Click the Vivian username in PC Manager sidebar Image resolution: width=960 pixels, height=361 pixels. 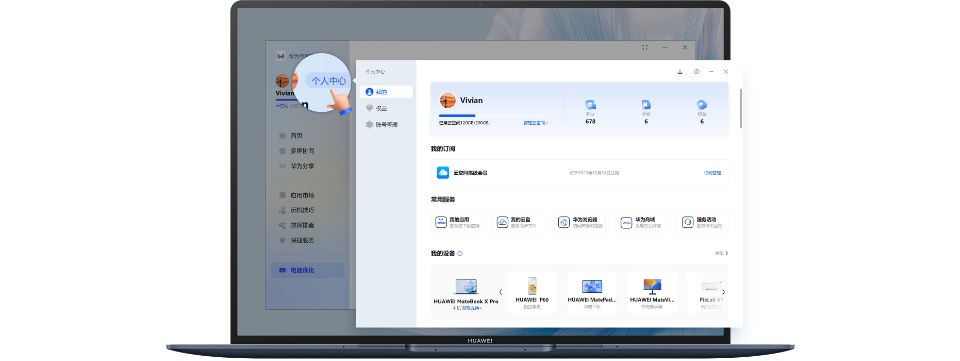(285, 93)
